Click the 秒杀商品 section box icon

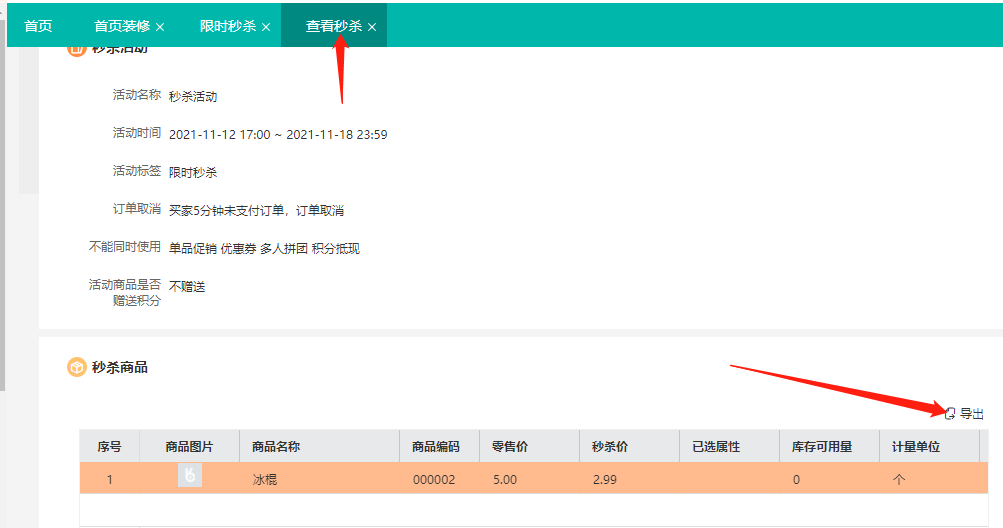click(x=77, y=368)
